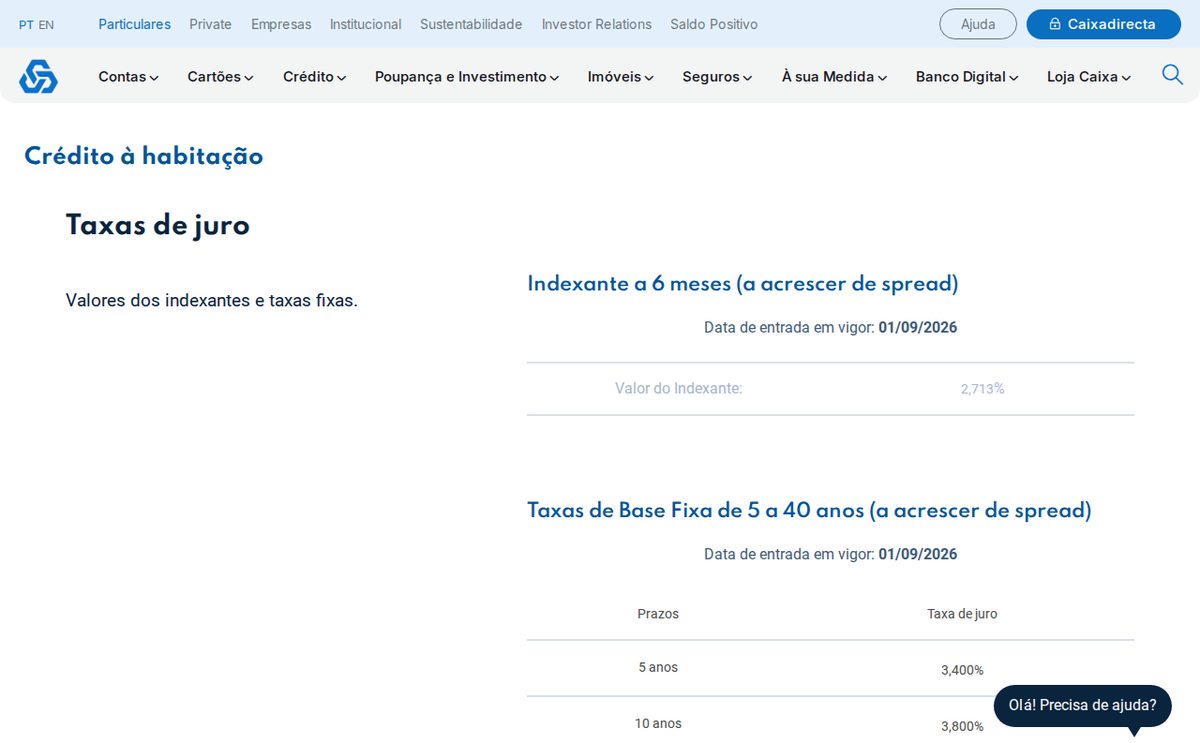Click the 3,400% rate value
The width and height of the screenshot is (1200, 743).
(962, 670)
